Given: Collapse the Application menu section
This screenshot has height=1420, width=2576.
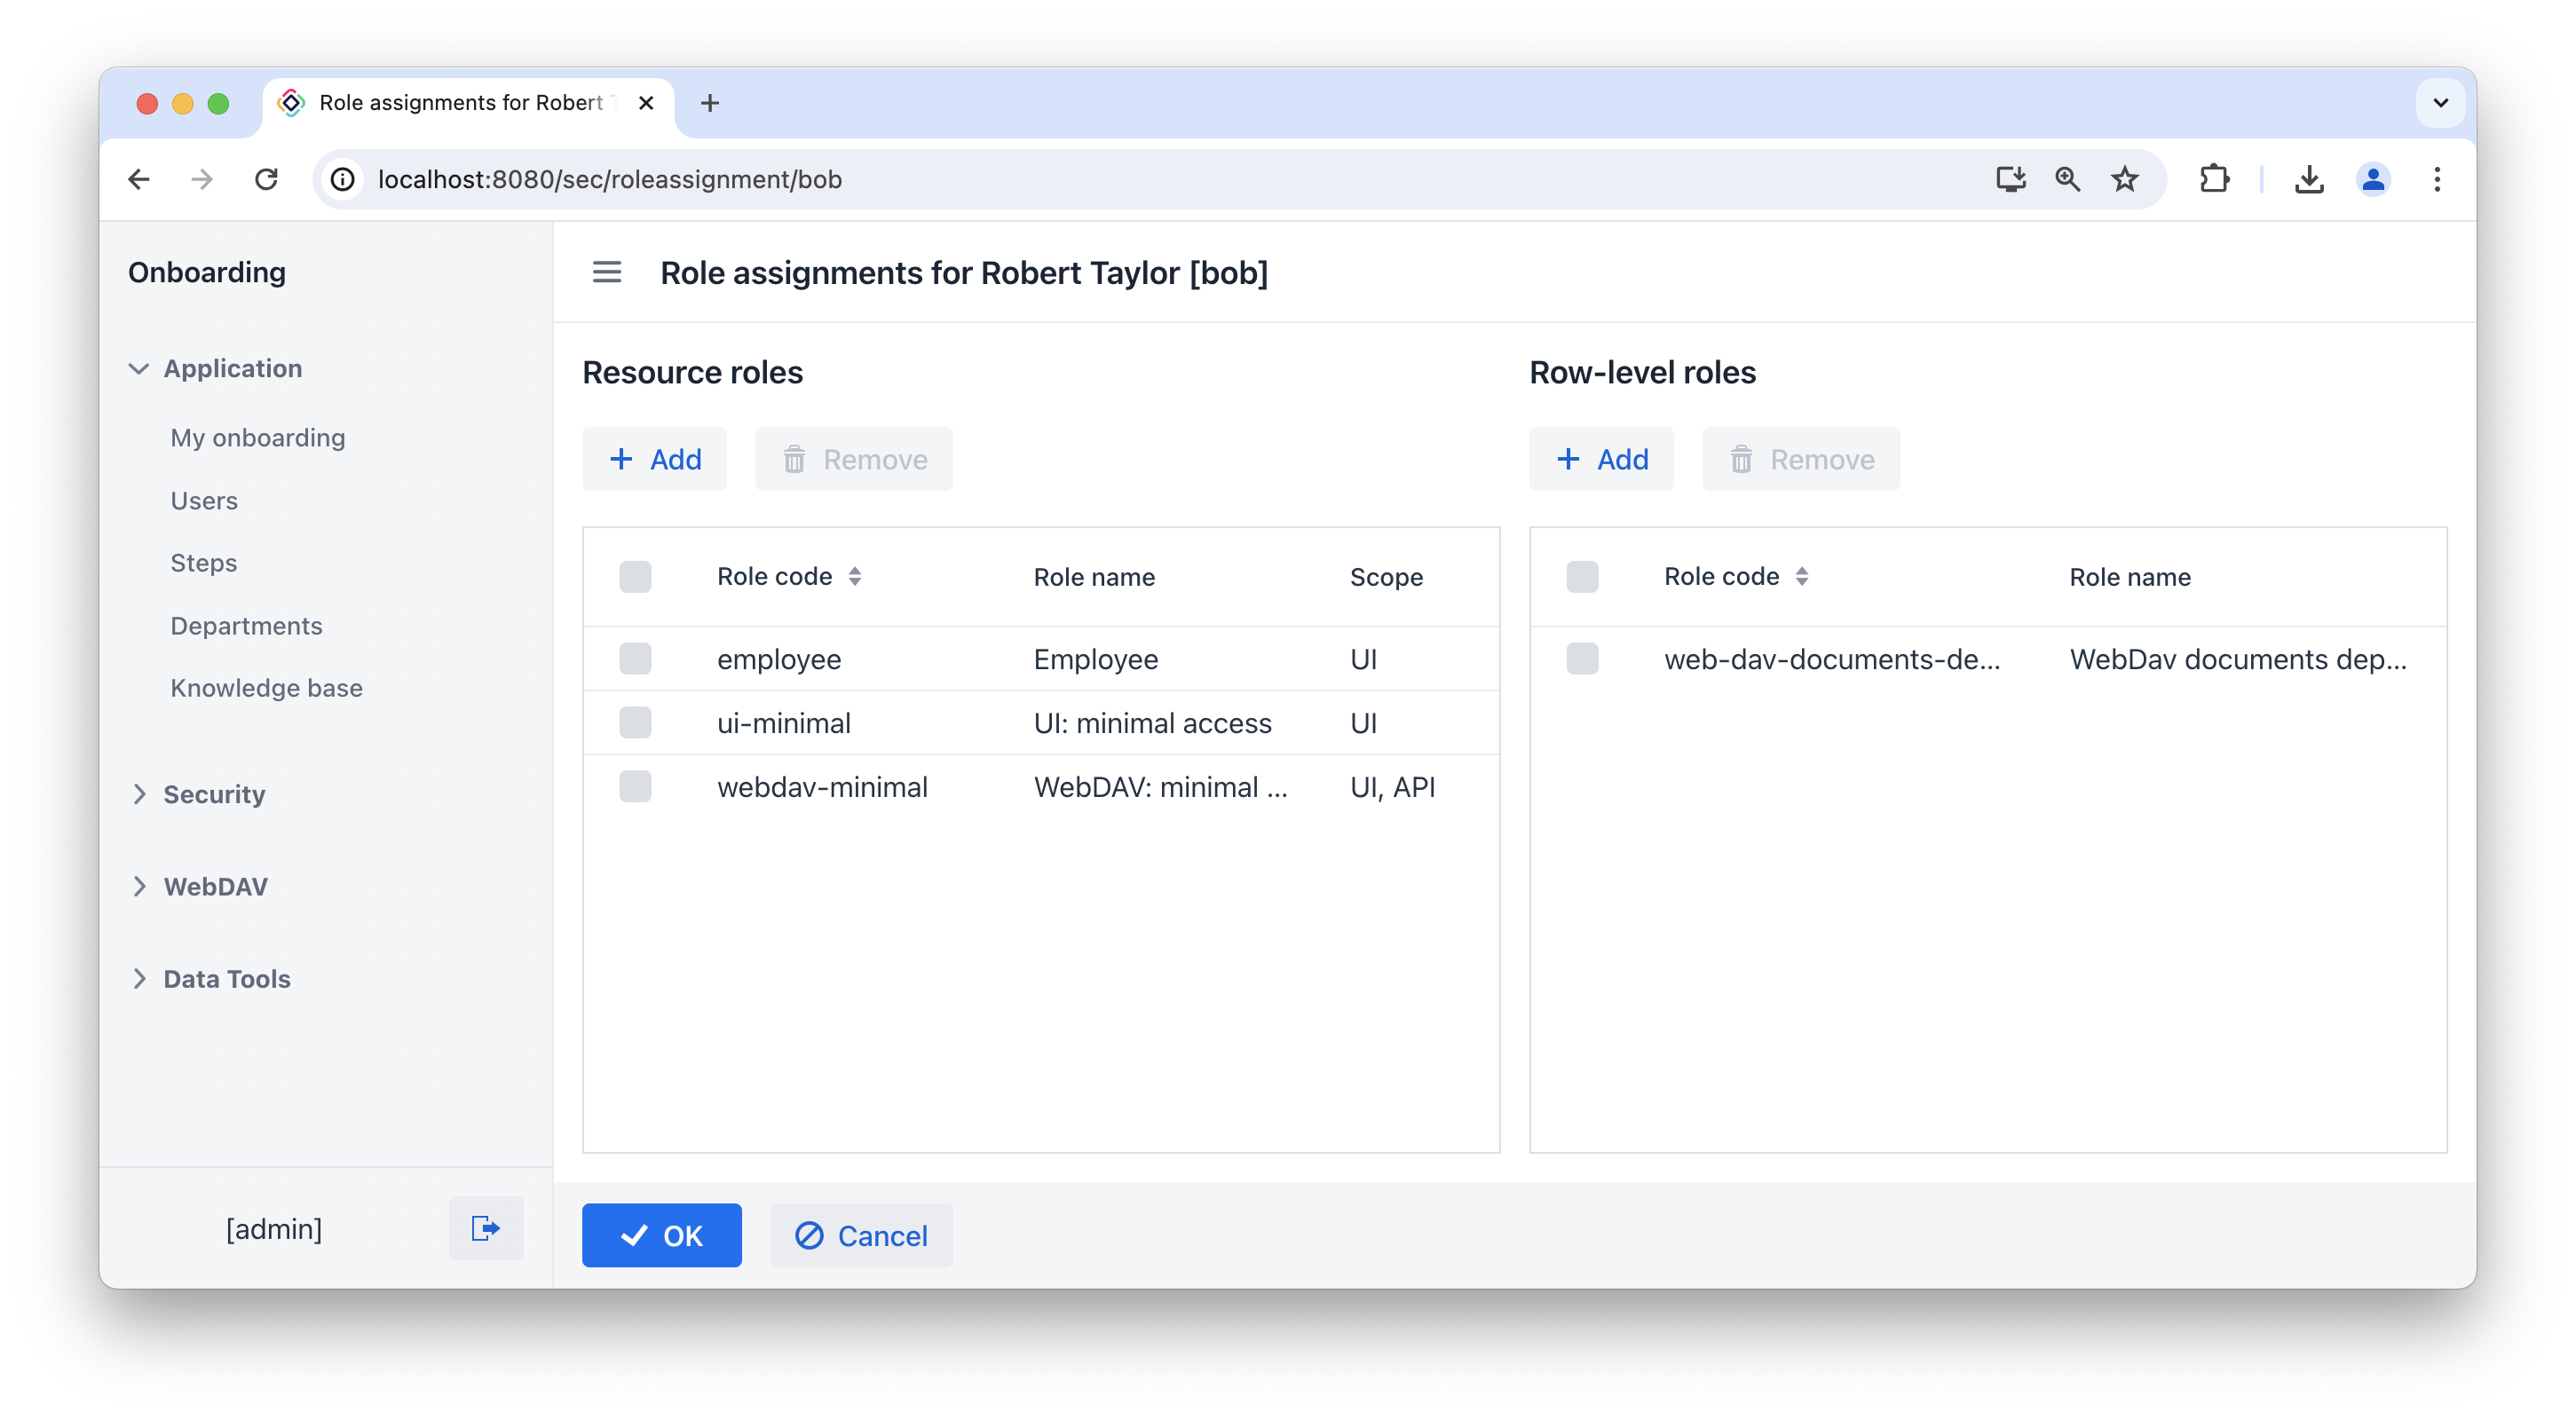Looking at the screenshot, I should [139, 368].
